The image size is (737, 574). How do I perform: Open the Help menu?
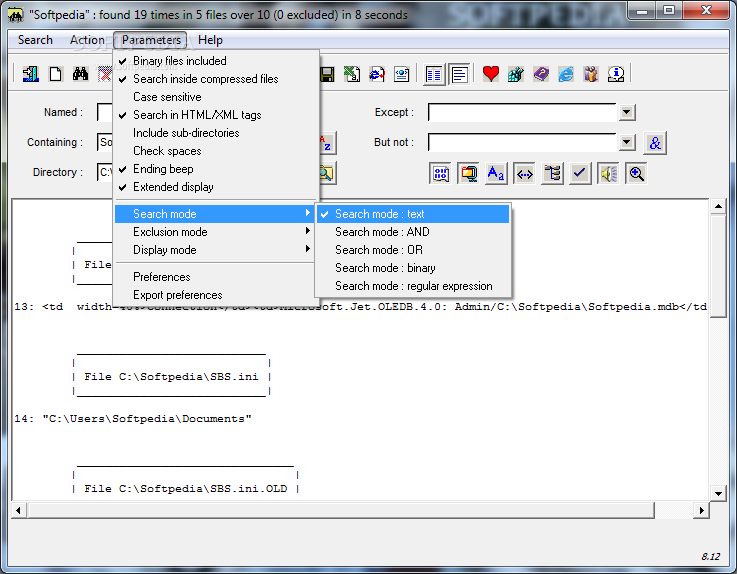pos(210,40)
